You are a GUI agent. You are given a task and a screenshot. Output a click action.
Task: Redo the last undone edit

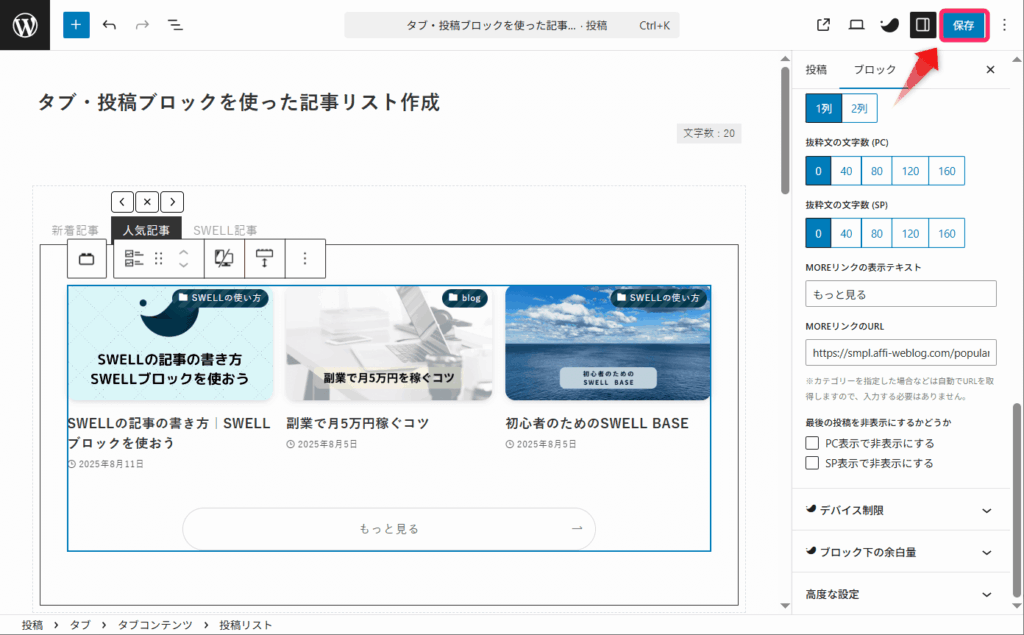point(142,25)
